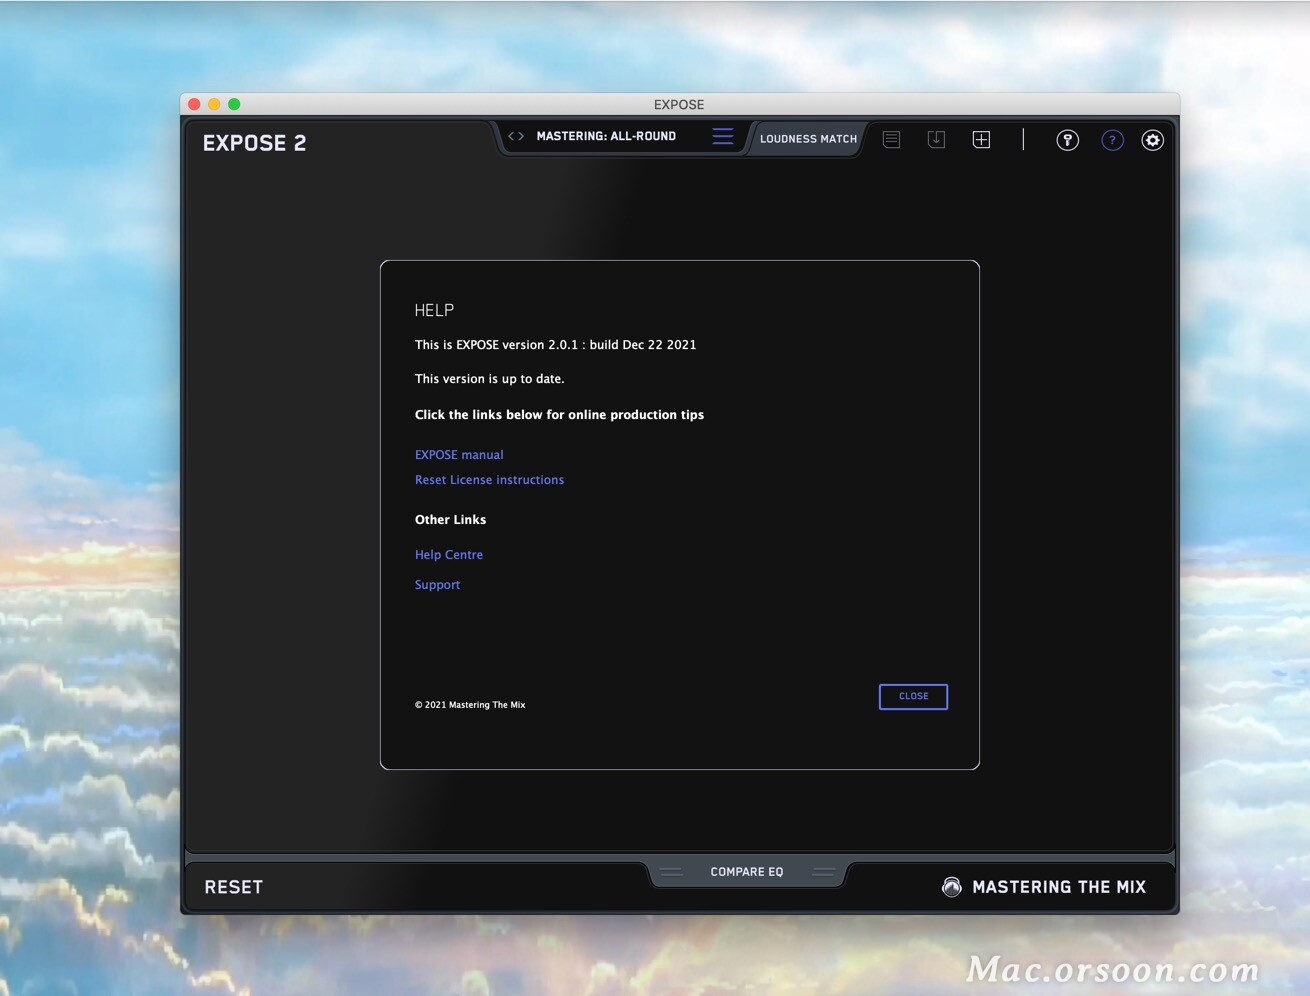Add audio file with plus icon
Screen dimensions: 1310x996
coord(981,140)
